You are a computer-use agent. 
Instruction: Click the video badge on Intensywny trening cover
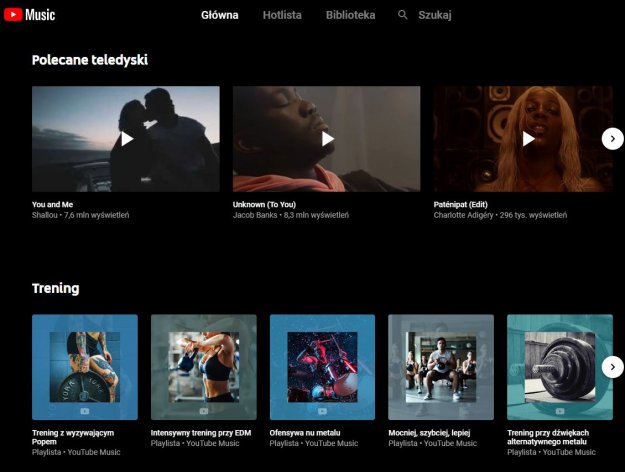click(204, 411)
